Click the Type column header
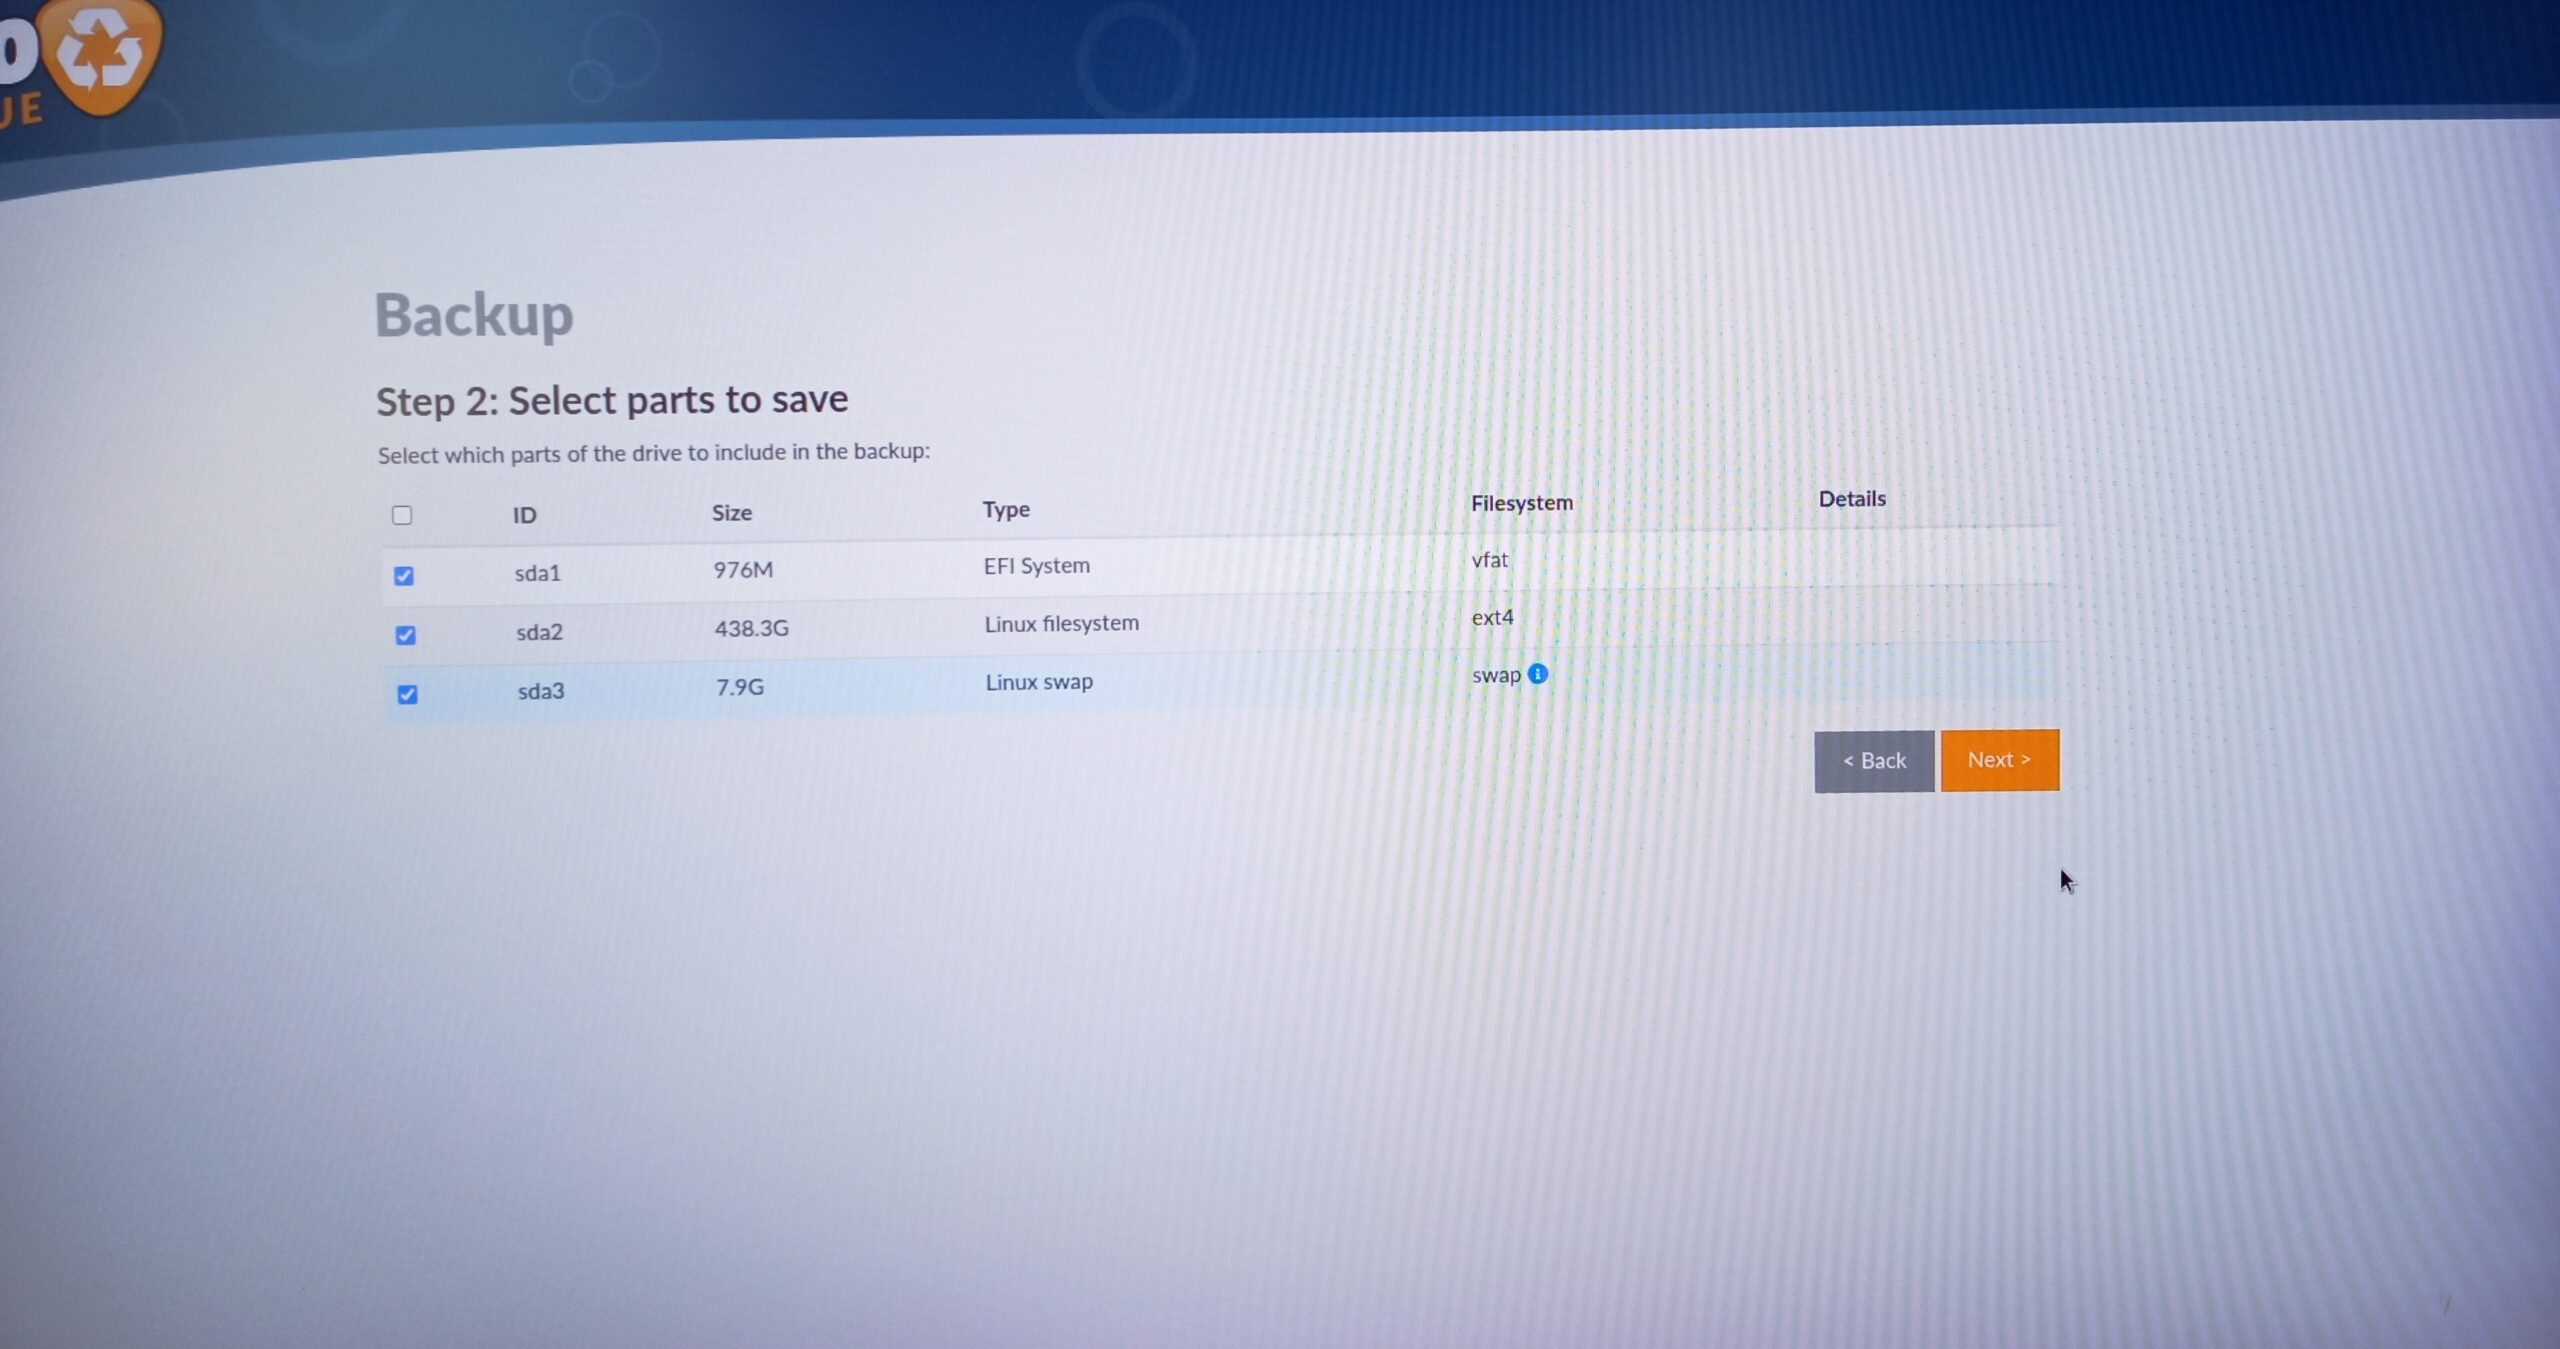The height and width of the screenshot is (1349, 2560). (x=1006, y=510)
